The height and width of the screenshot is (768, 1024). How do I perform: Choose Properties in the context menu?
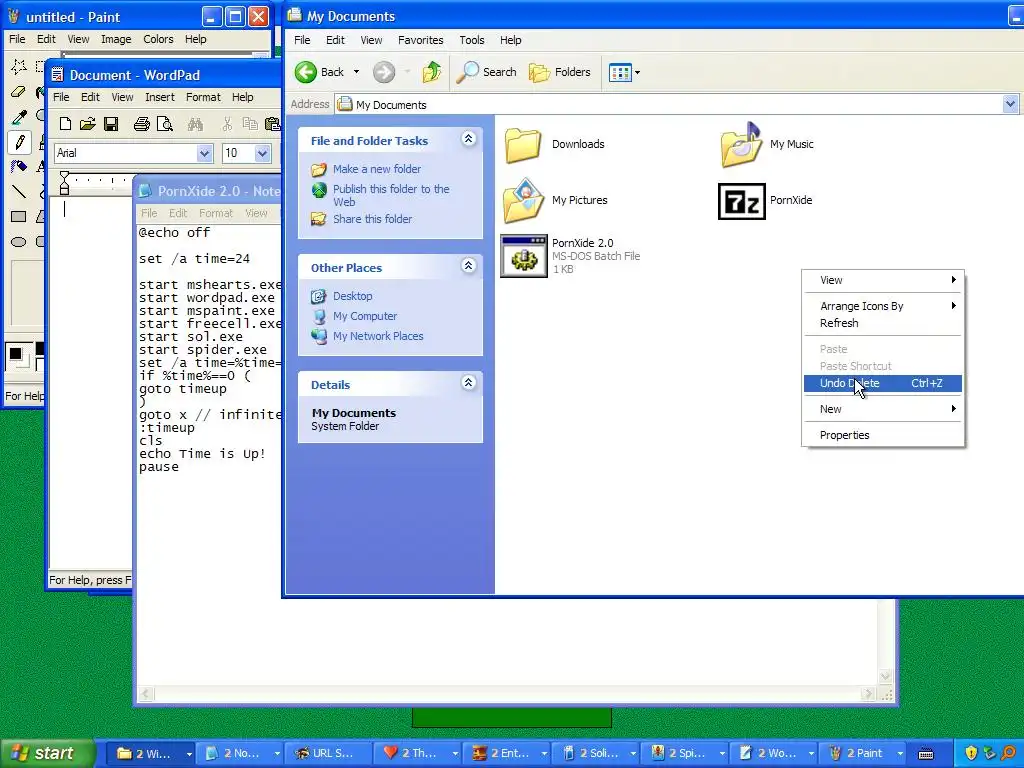tap(883, 435)
